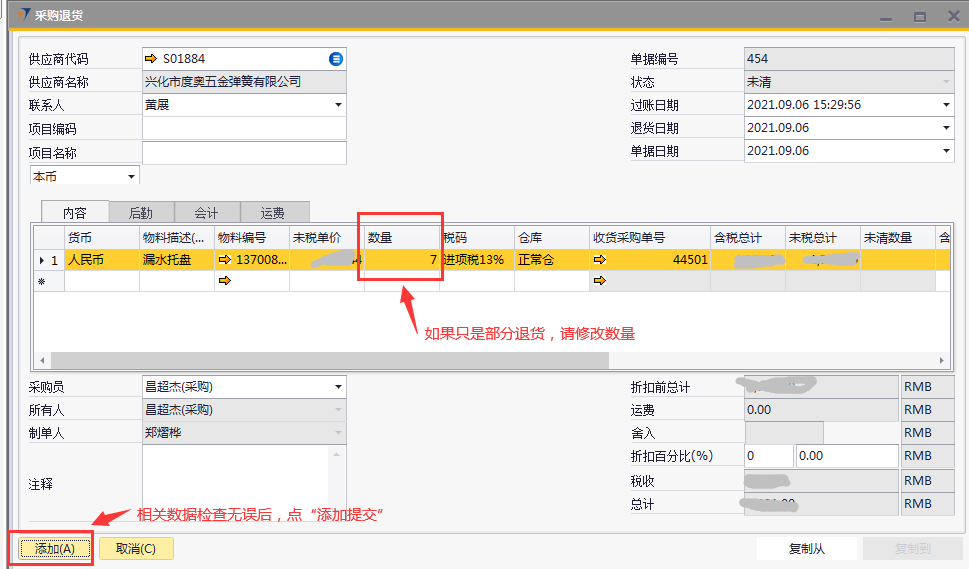Click the 复制从 button
969x569 pixels.
(x=807, y=548)
